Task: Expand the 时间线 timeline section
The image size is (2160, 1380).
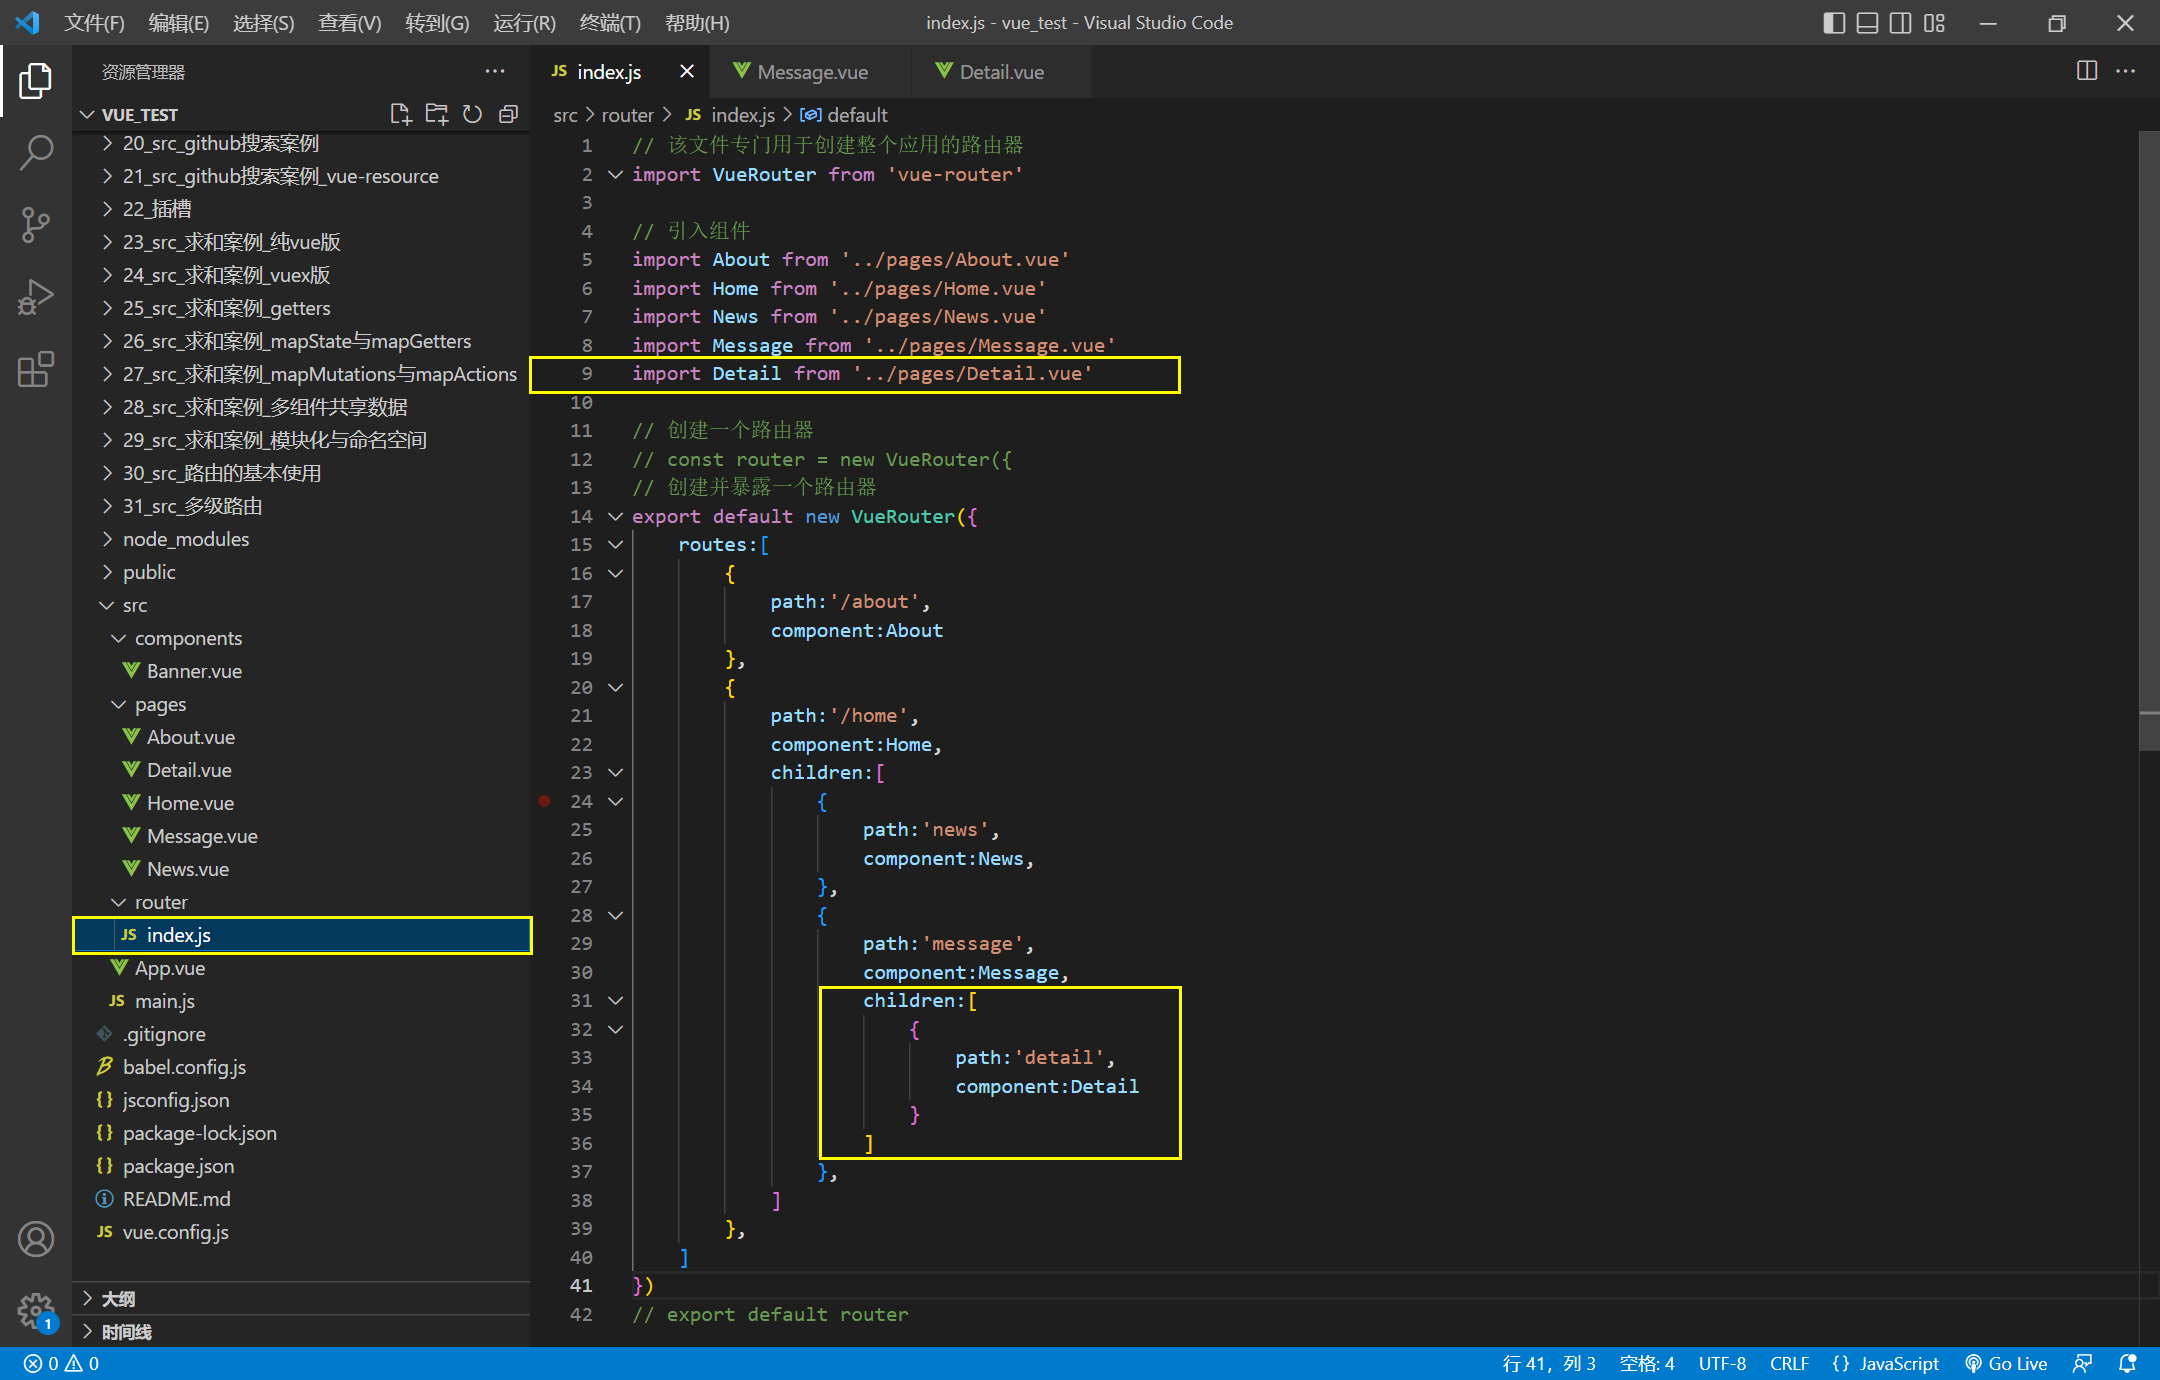Action: coord(302,1332)
